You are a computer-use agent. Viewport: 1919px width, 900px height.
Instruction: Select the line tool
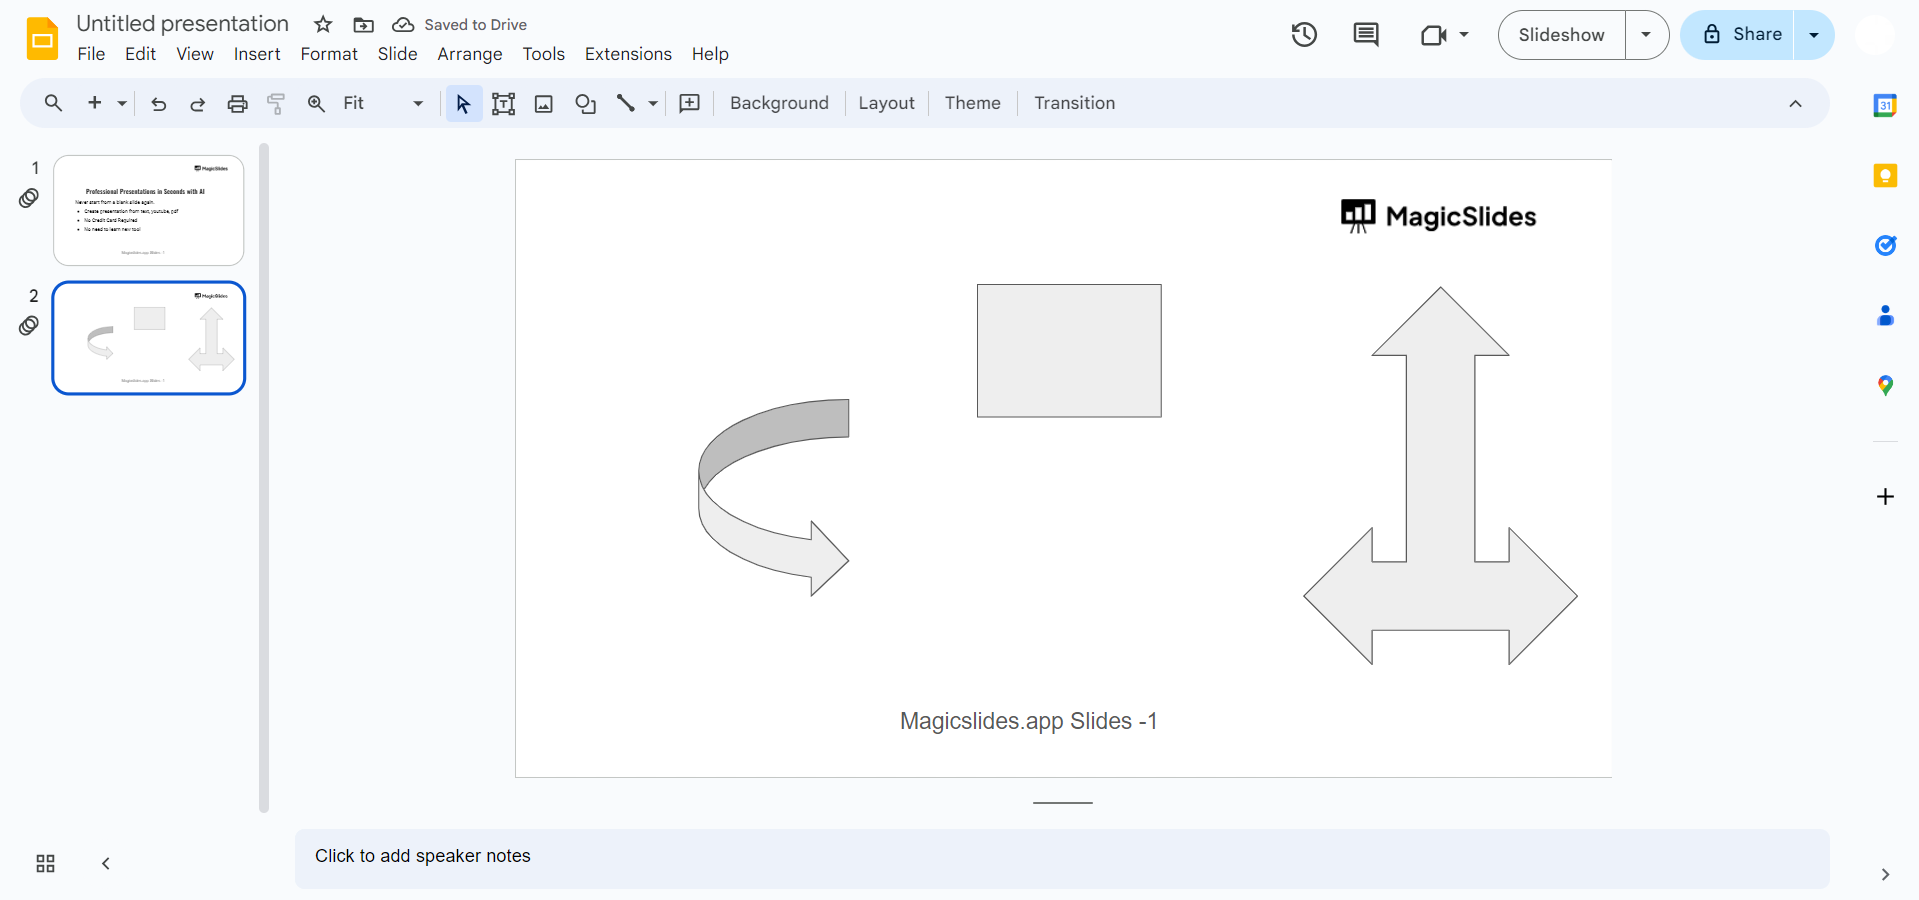coord(626,103)
